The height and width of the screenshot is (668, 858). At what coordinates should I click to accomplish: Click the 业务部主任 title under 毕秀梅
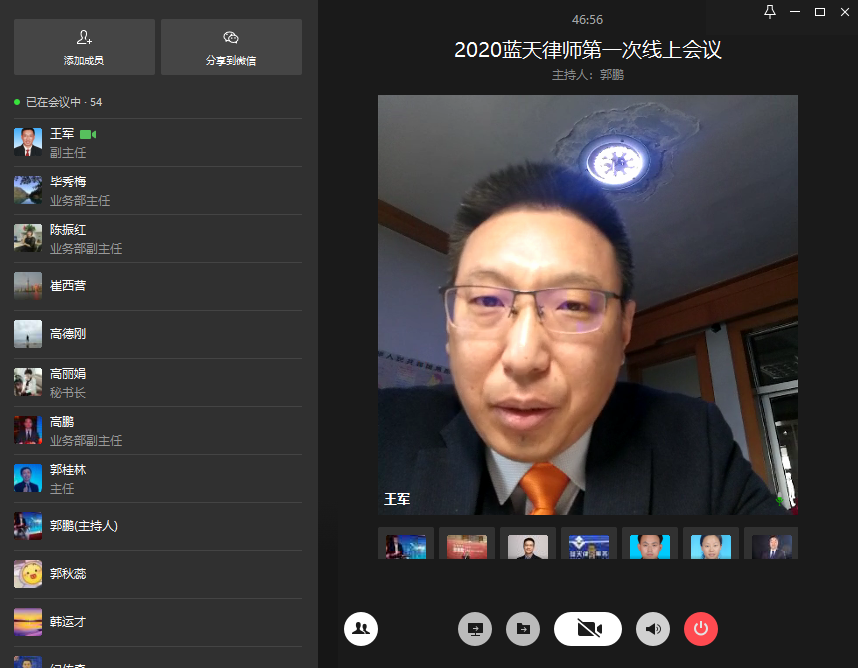coord(80,201)
